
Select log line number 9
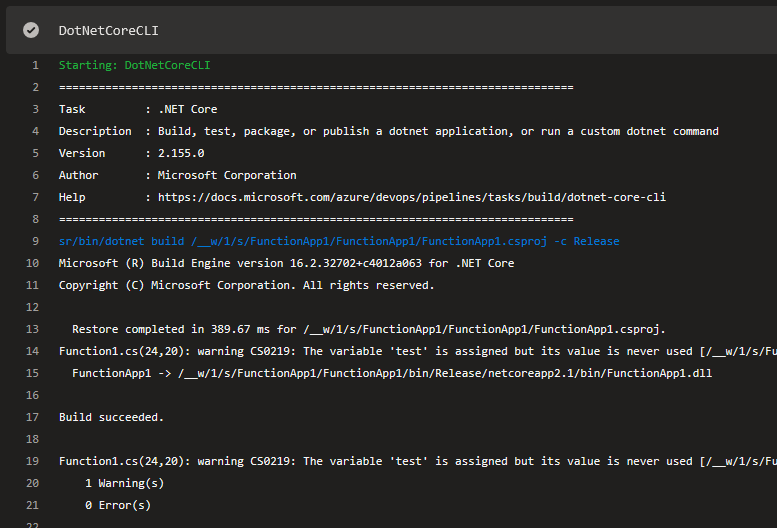(35, 241)
